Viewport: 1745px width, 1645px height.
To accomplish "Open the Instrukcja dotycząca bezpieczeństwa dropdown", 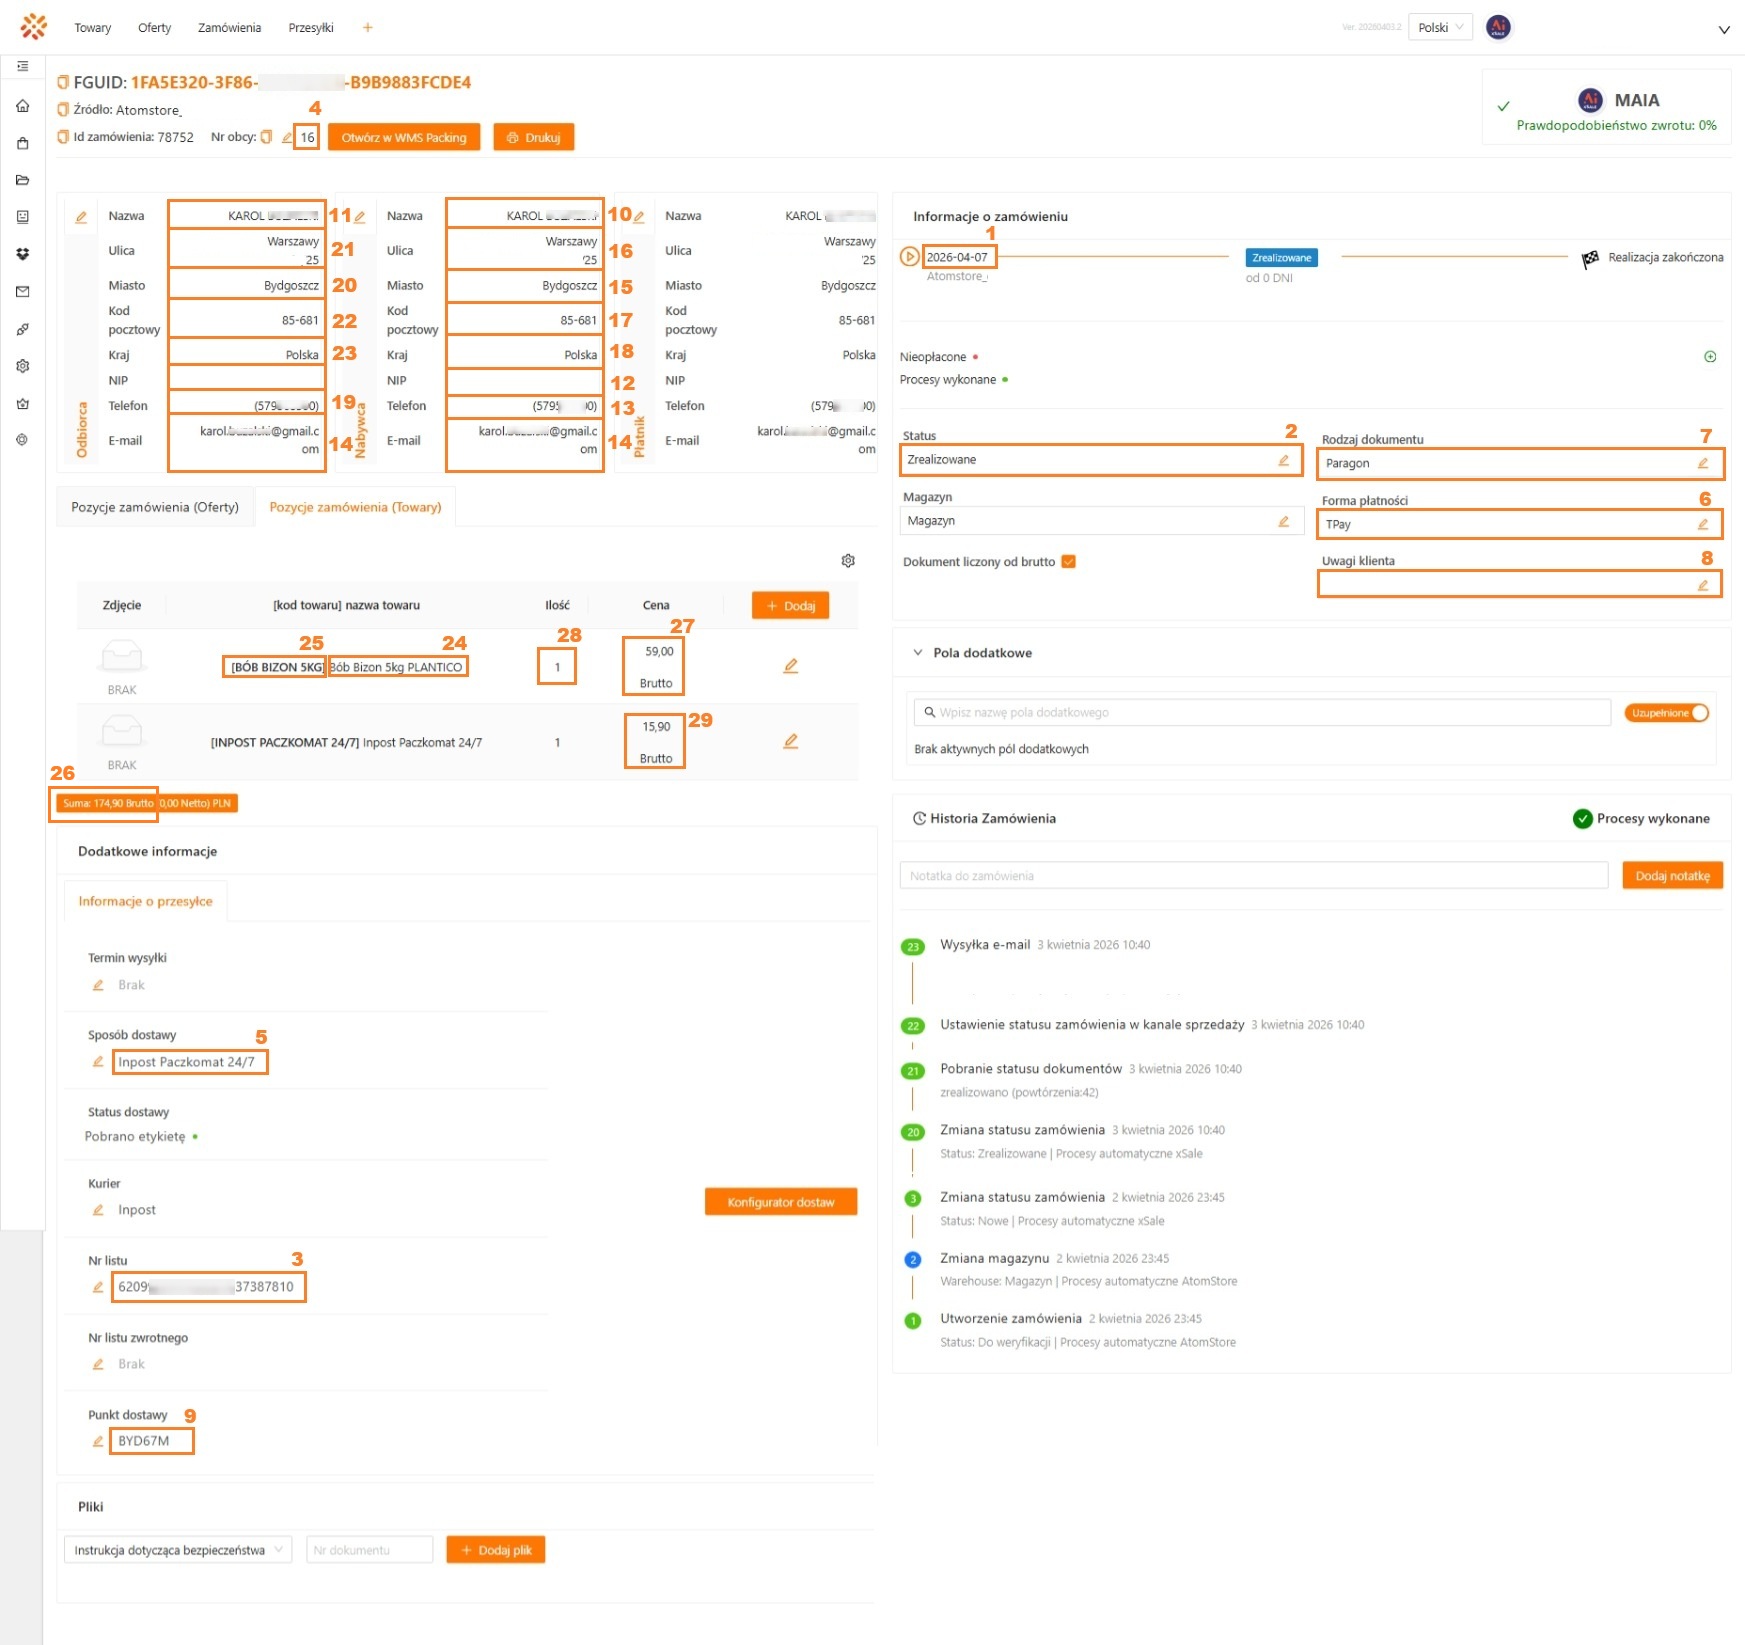I will (178, 1550).
